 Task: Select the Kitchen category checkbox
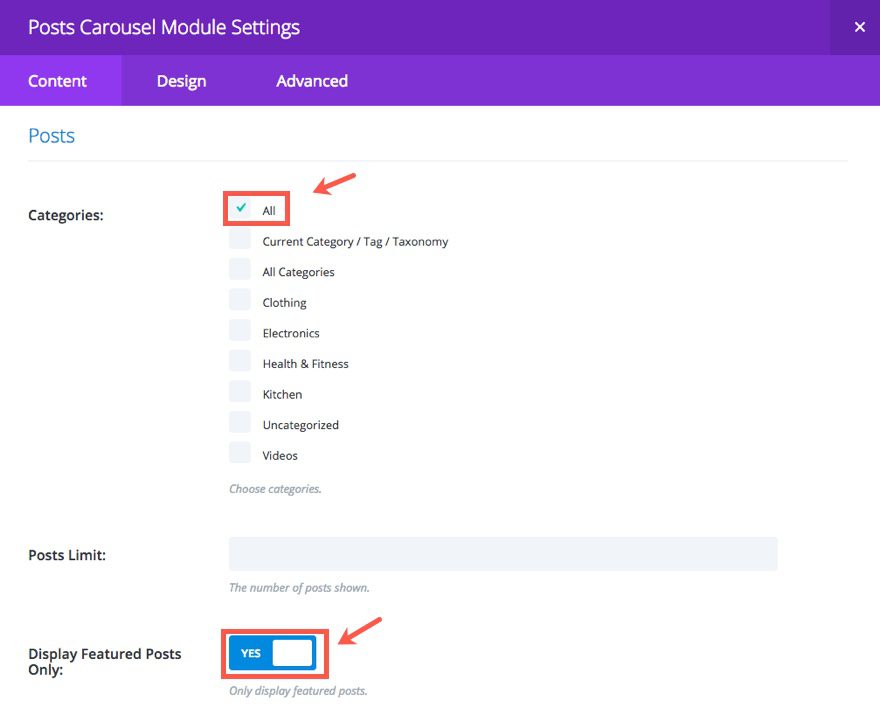240,391
